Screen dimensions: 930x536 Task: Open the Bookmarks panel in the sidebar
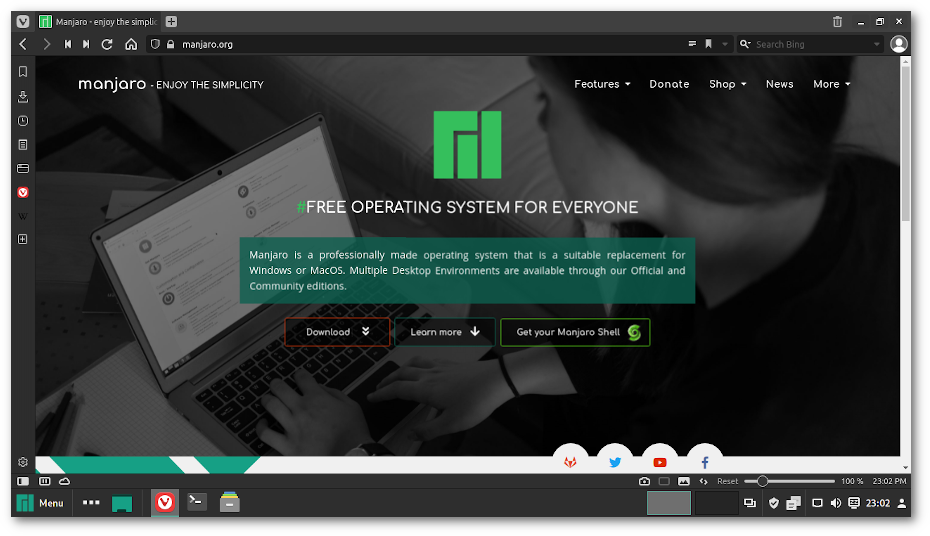tap(23, 72)
